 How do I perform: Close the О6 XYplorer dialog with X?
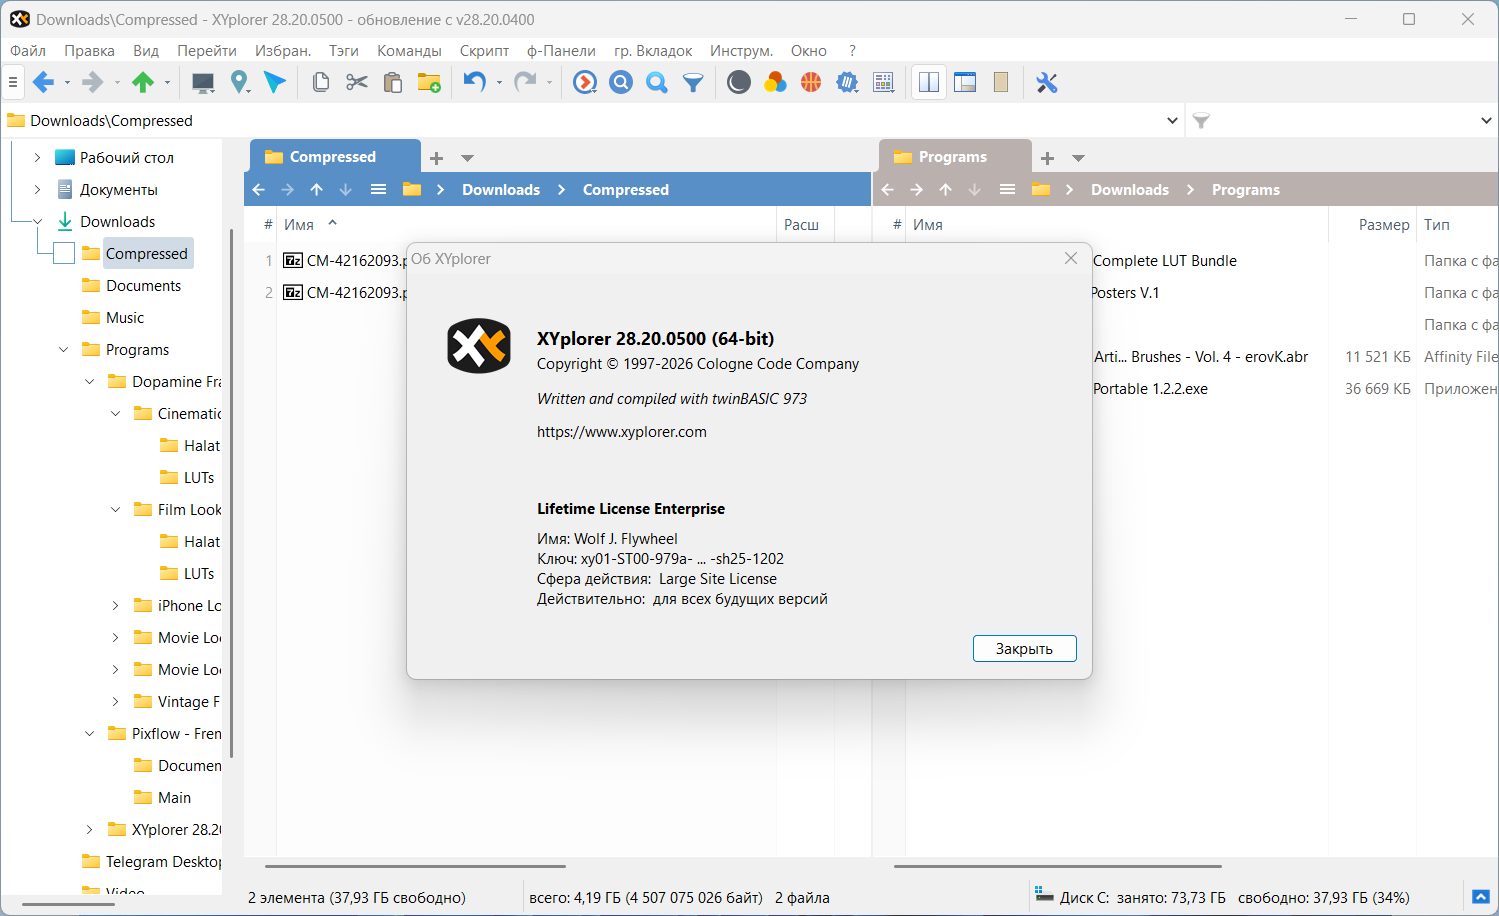[x=1071, y=258]
